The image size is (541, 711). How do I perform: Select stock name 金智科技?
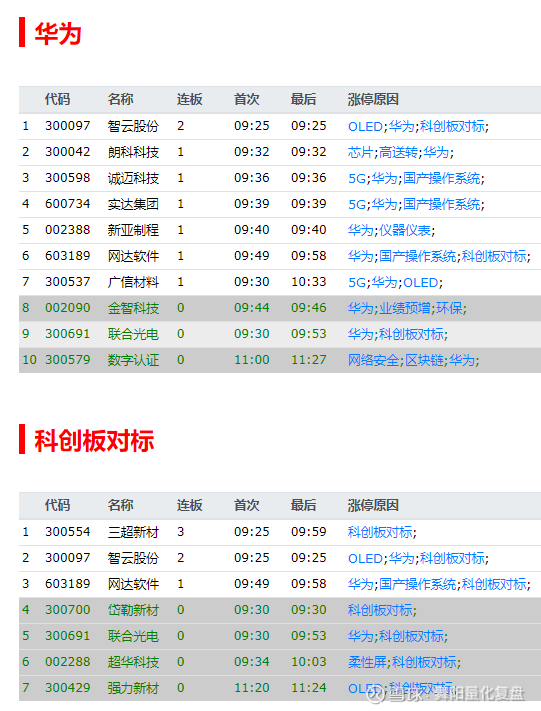coord(133,308)
